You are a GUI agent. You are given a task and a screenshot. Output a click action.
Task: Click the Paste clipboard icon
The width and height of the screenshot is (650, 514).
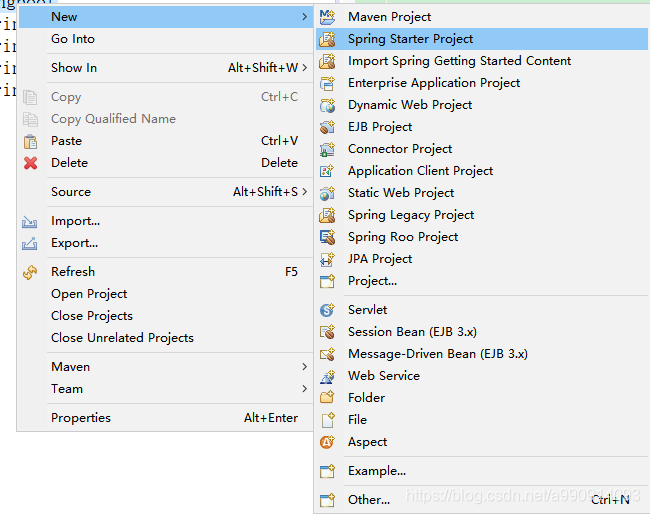point(30,141)
